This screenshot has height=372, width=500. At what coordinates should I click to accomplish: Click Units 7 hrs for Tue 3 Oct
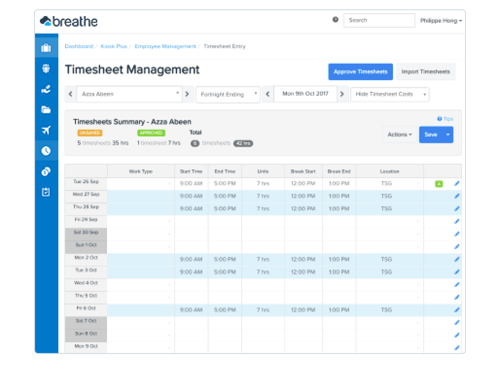coord(263,272)
